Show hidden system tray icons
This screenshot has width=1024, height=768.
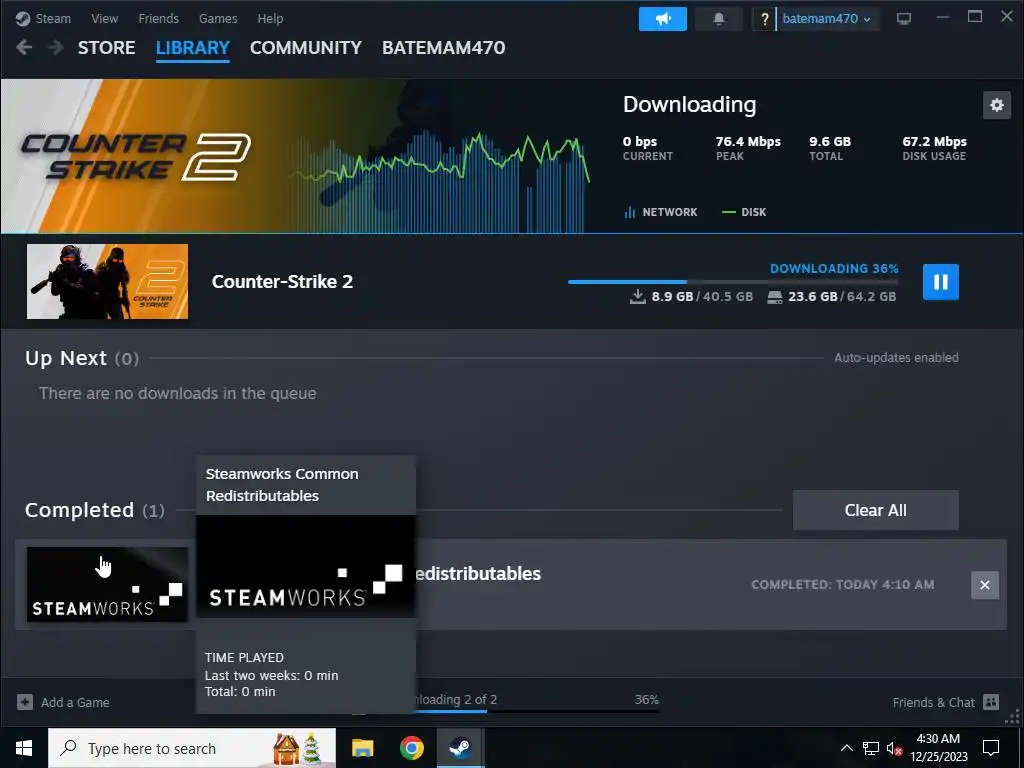846,748
